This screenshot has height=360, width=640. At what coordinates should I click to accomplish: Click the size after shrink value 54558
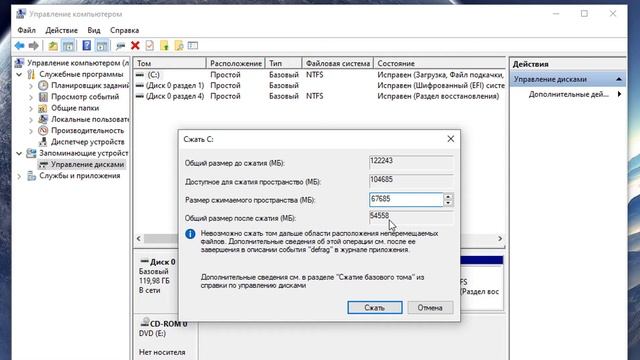[411, 218]
